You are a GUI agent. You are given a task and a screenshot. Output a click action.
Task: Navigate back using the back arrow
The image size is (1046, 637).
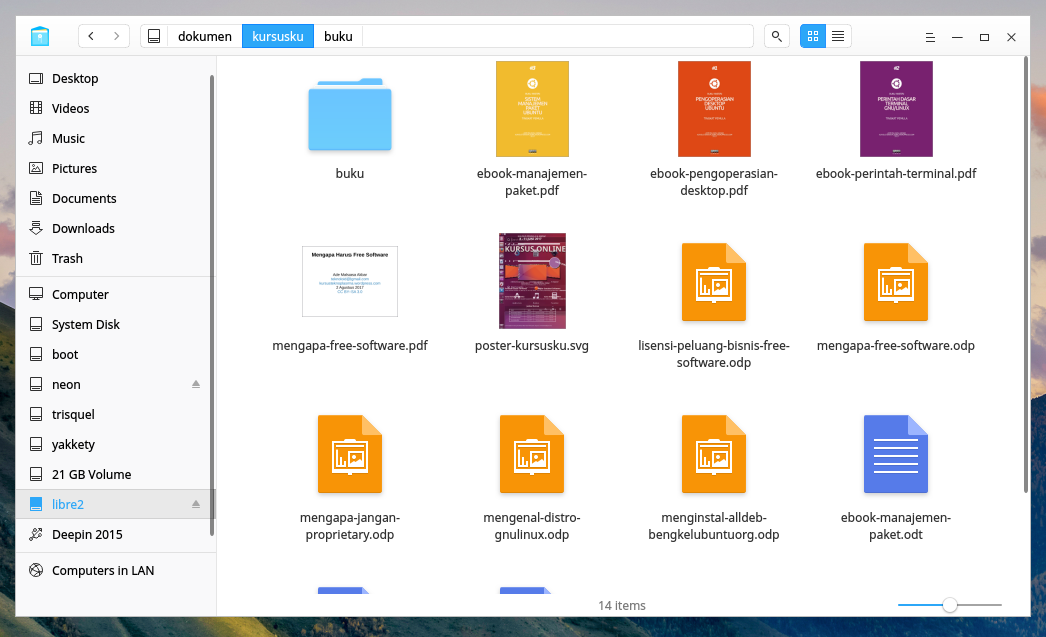90,35
